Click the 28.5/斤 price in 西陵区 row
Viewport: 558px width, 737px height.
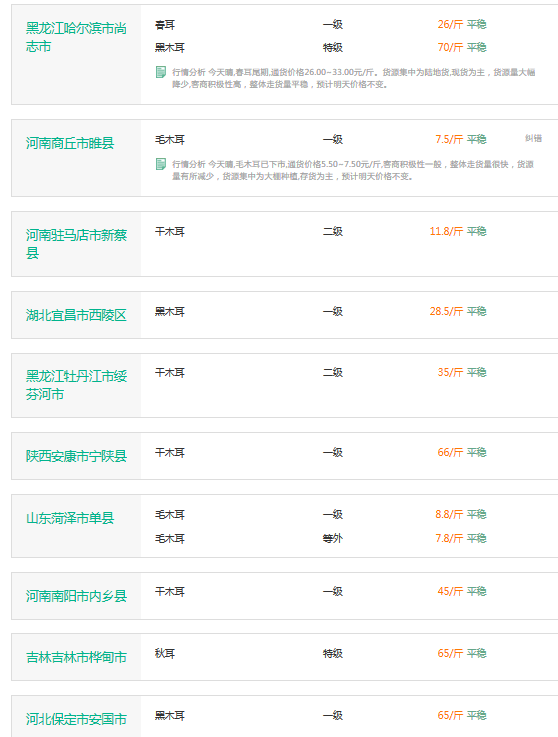click(446, 311)
